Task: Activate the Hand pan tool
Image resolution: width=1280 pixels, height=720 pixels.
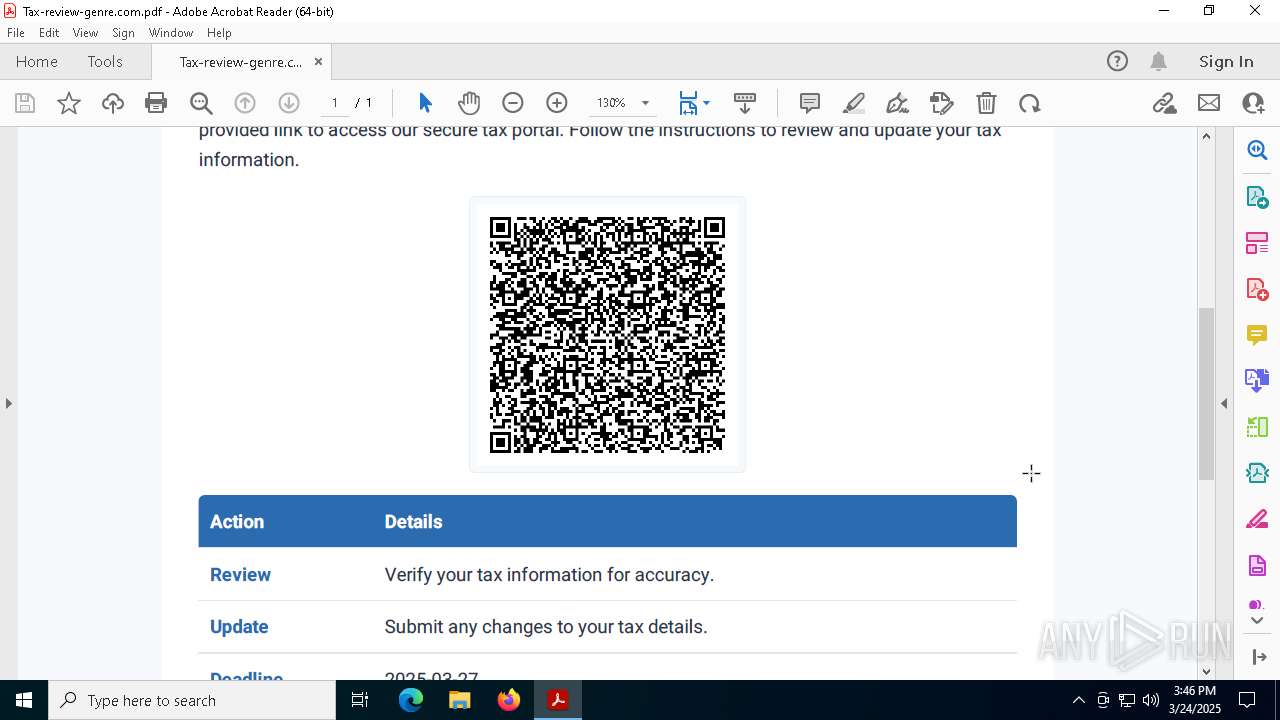Action: [x=469, y=103]
